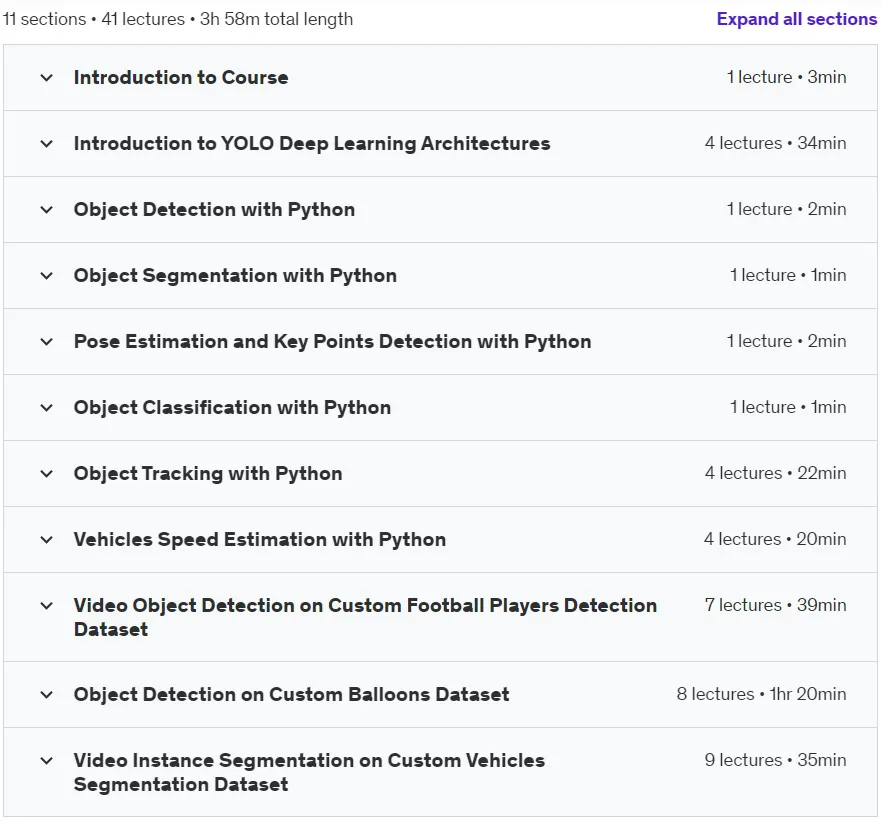The height and width of the screenshot is (822, 882).
Task: Expand chevron beside Vehicles Speed Estimation with Python
Action: pyautogui.click(x=47, y=540)
